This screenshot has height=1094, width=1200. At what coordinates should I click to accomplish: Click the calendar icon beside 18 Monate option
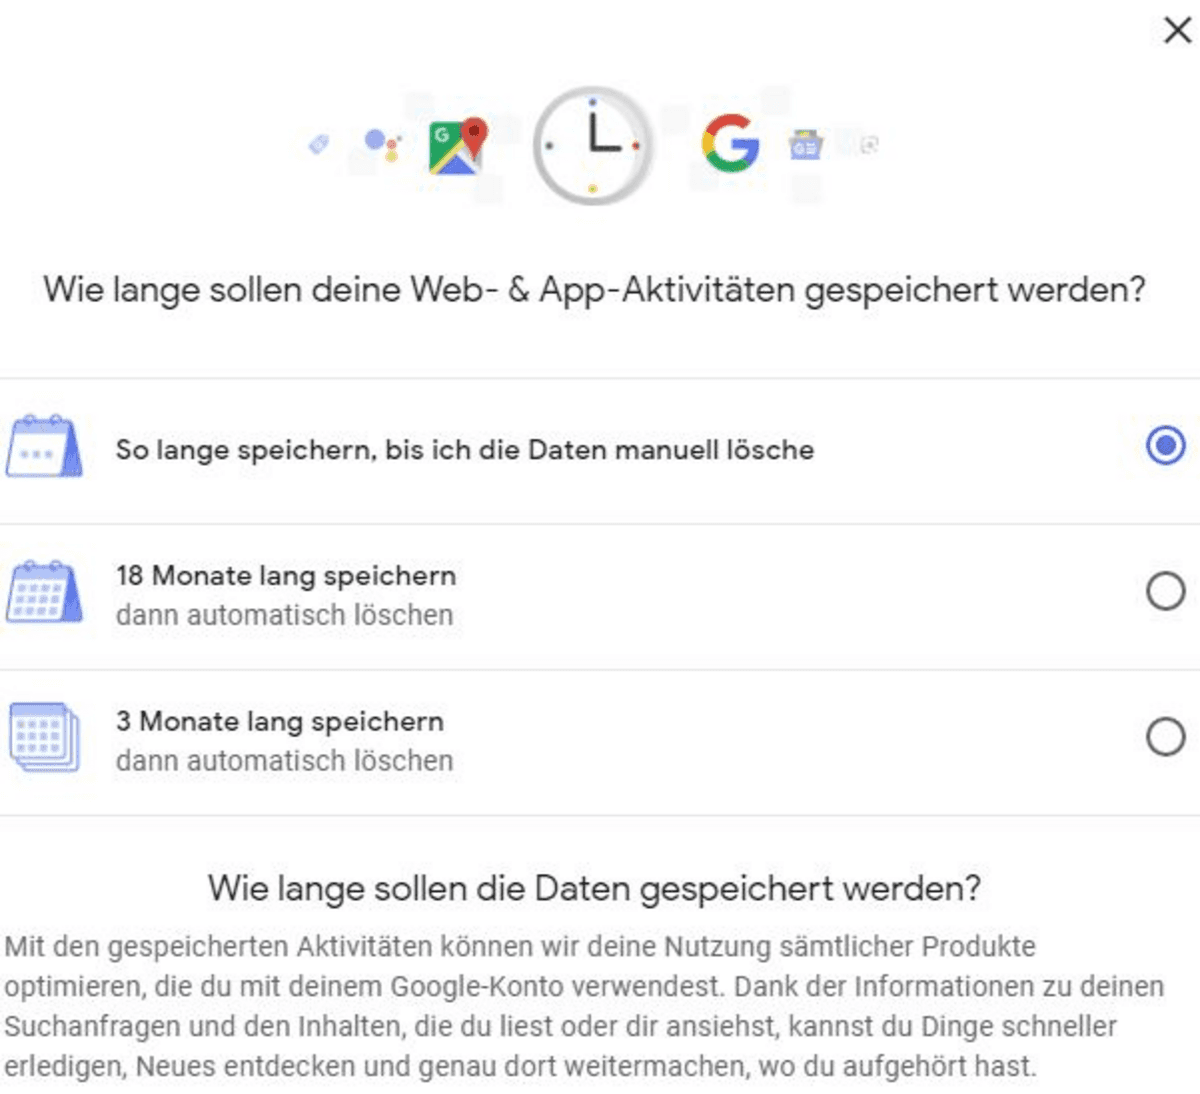(x=44, y=592)
